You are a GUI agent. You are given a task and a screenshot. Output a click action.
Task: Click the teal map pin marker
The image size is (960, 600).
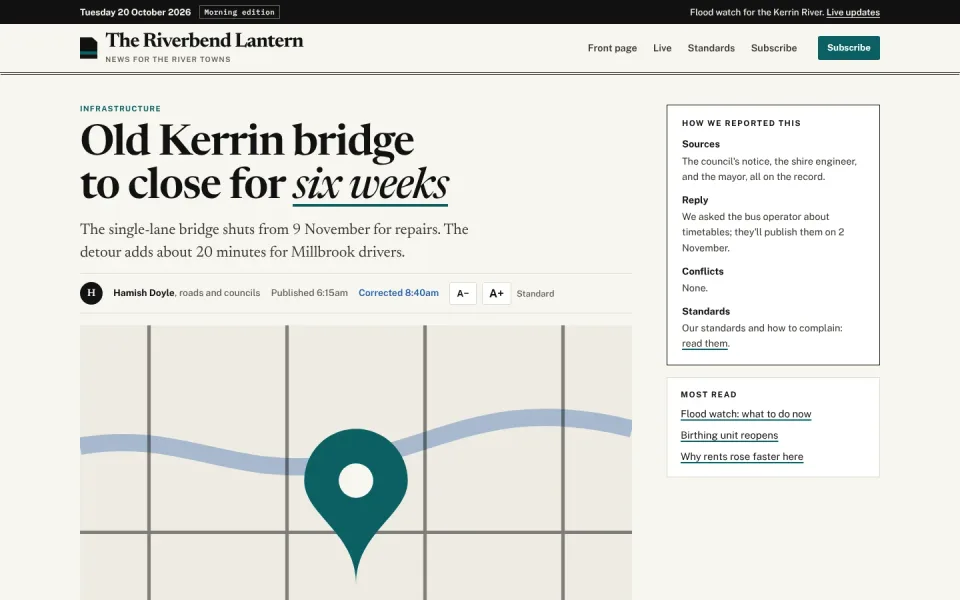[x=356, y=503]
